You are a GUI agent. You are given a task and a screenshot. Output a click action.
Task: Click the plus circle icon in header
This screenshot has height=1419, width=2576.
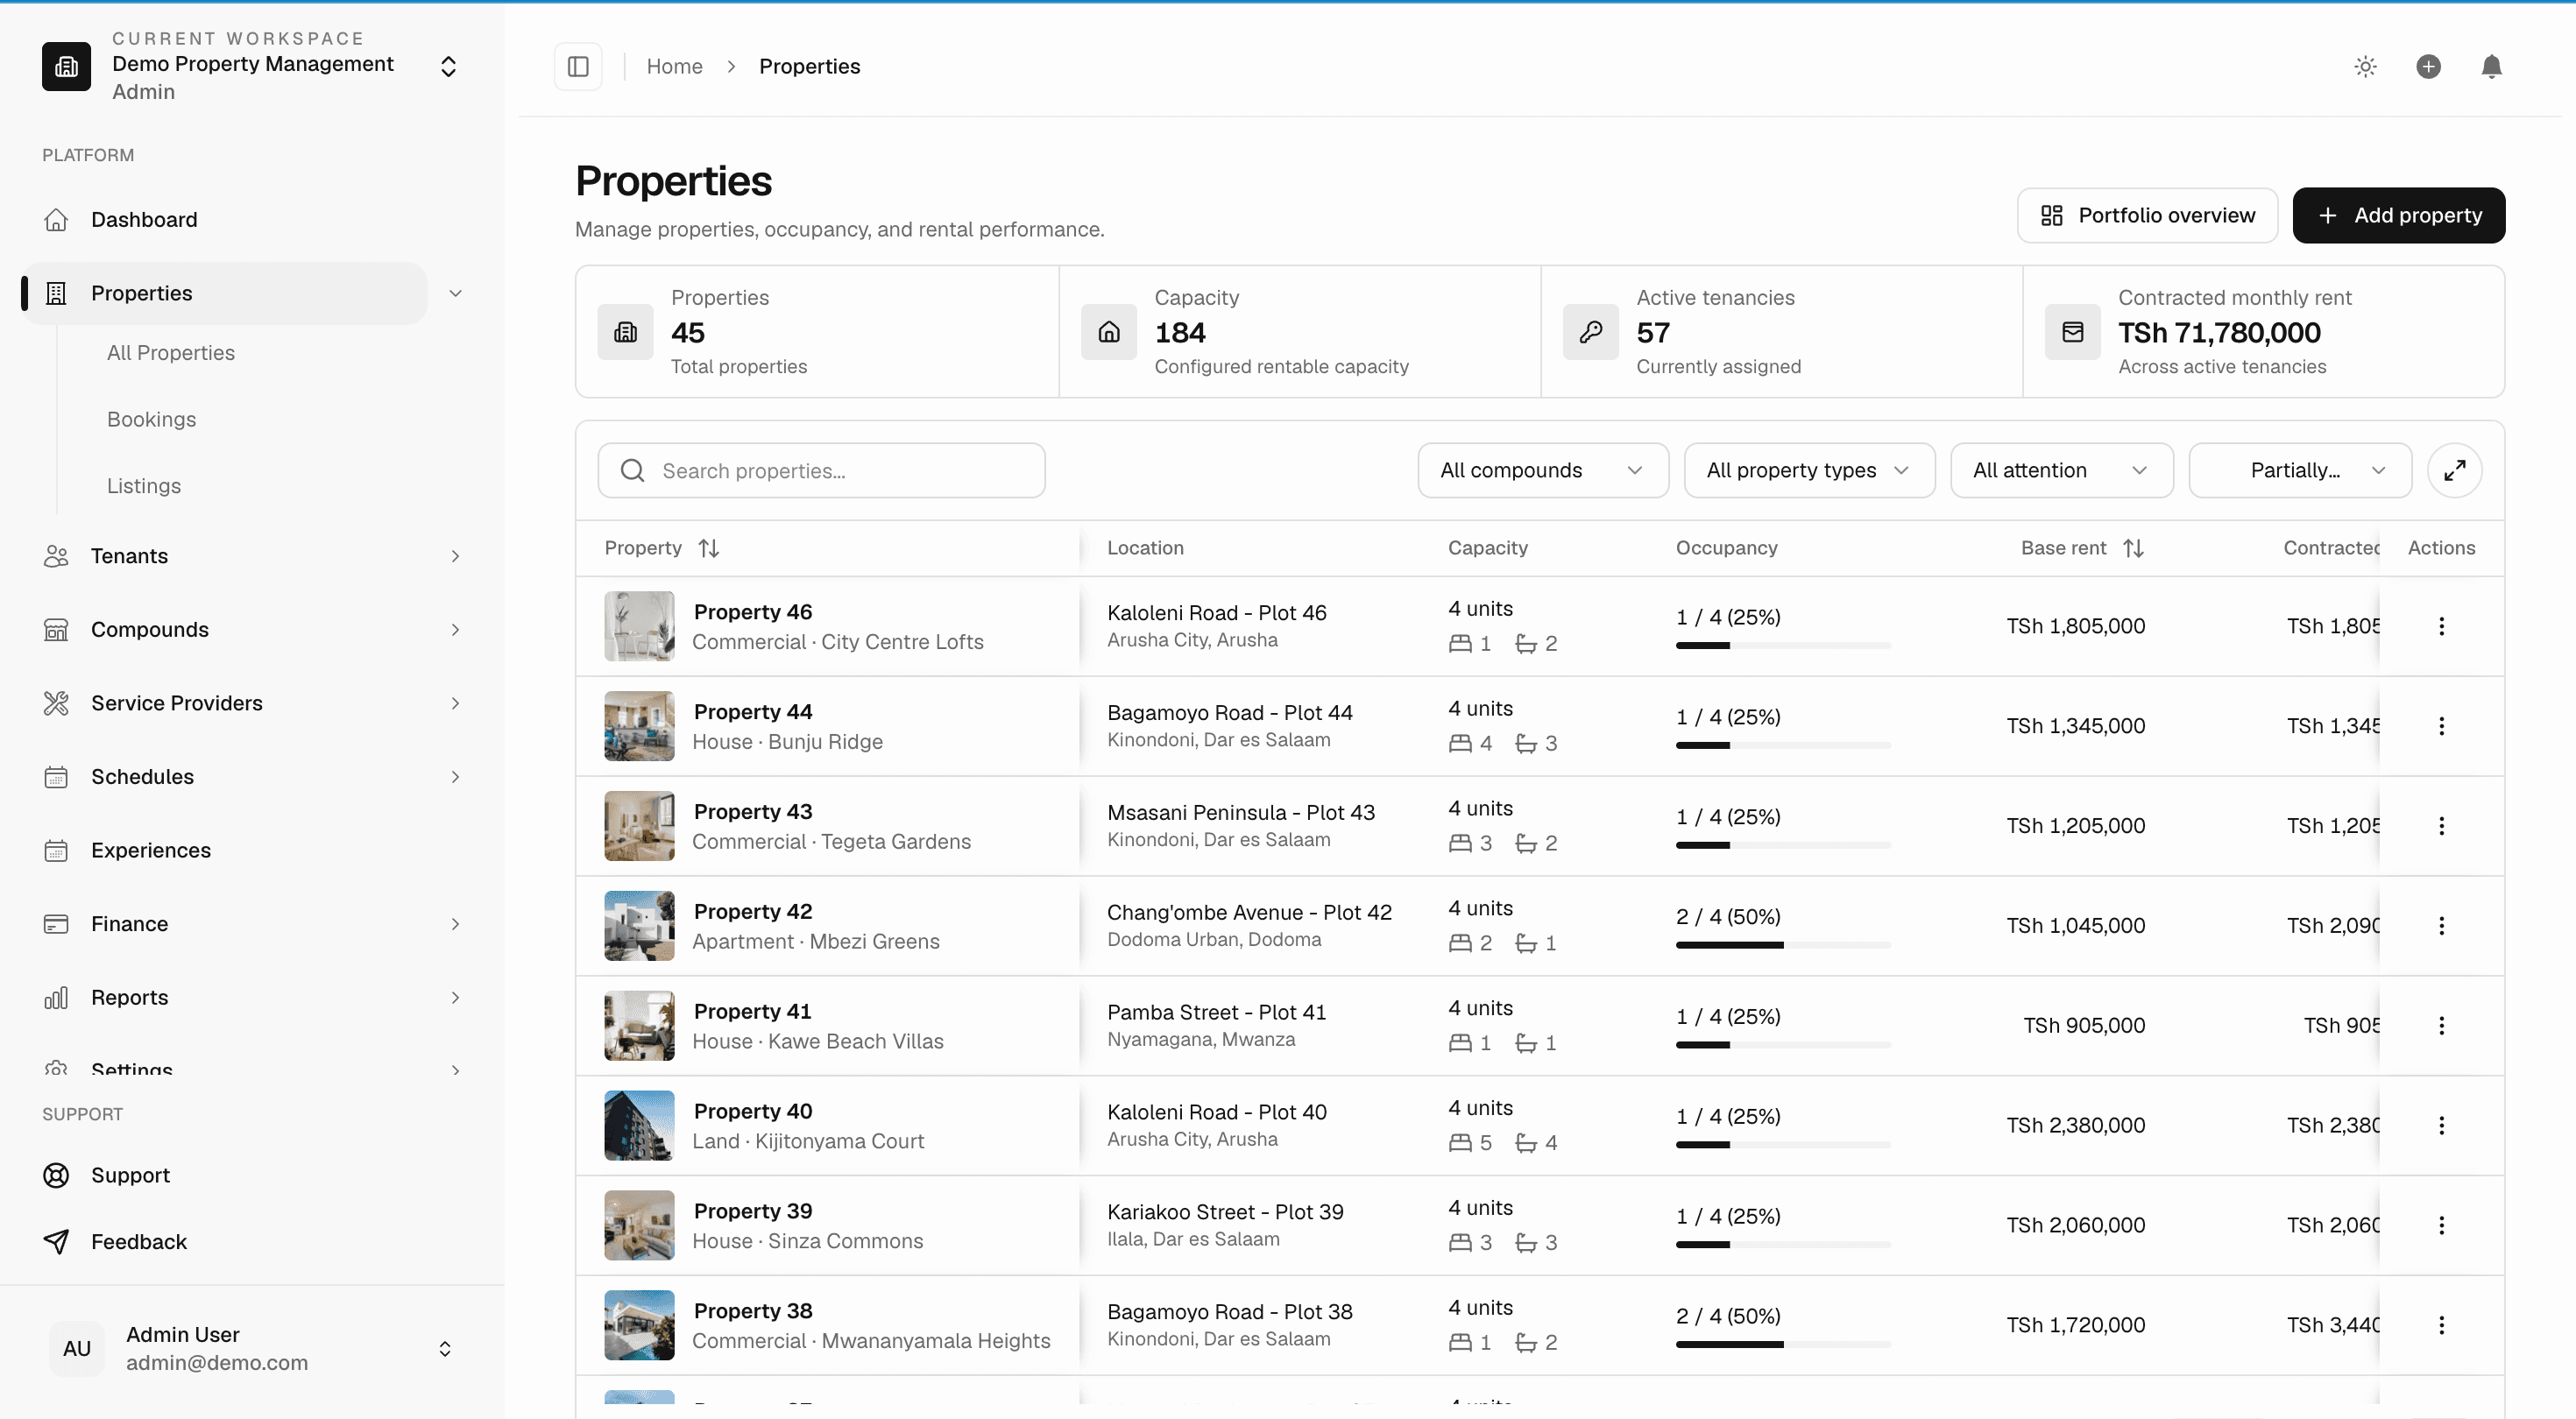point(2428,66)
